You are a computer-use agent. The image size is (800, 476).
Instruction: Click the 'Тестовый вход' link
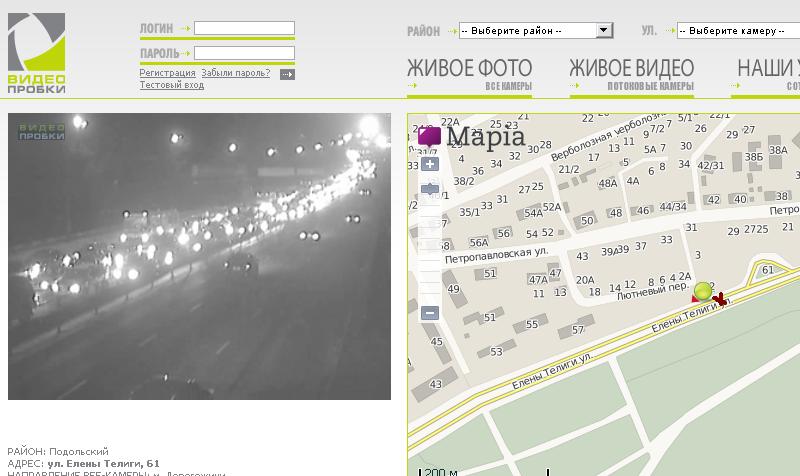171,85
